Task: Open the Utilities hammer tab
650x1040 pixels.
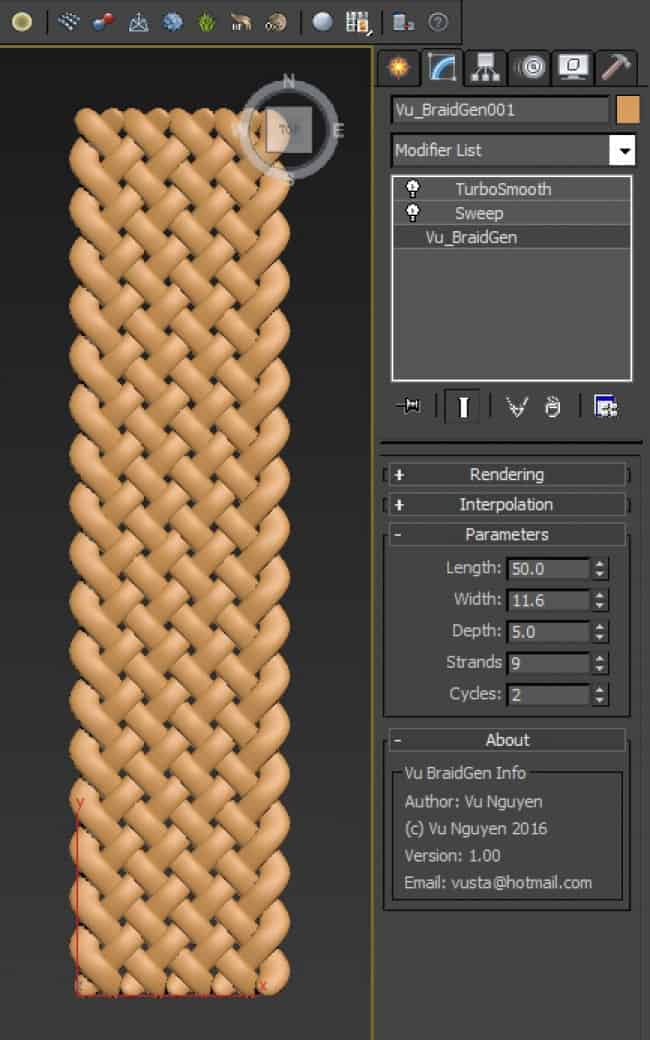Action: click(617, 67)
